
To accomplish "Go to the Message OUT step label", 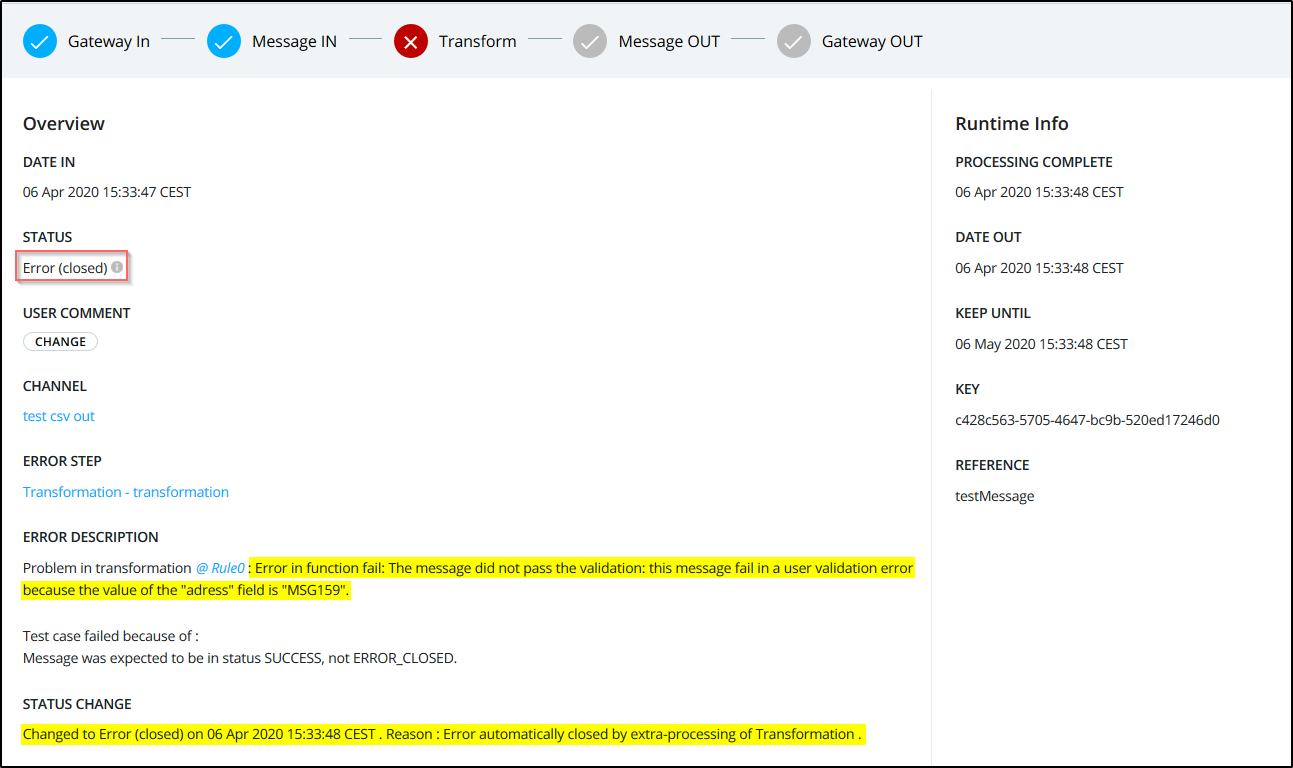I will click(669, 42).
